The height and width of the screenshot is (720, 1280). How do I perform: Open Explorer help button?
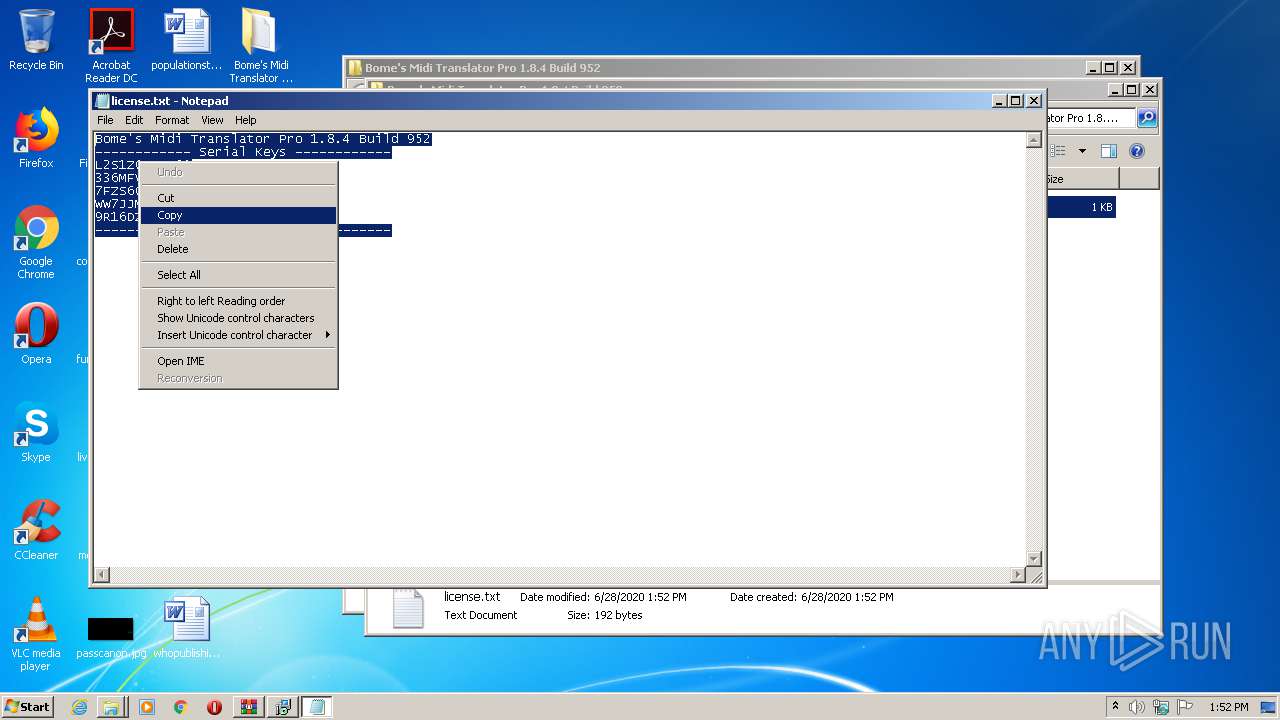coord(1136,151)
